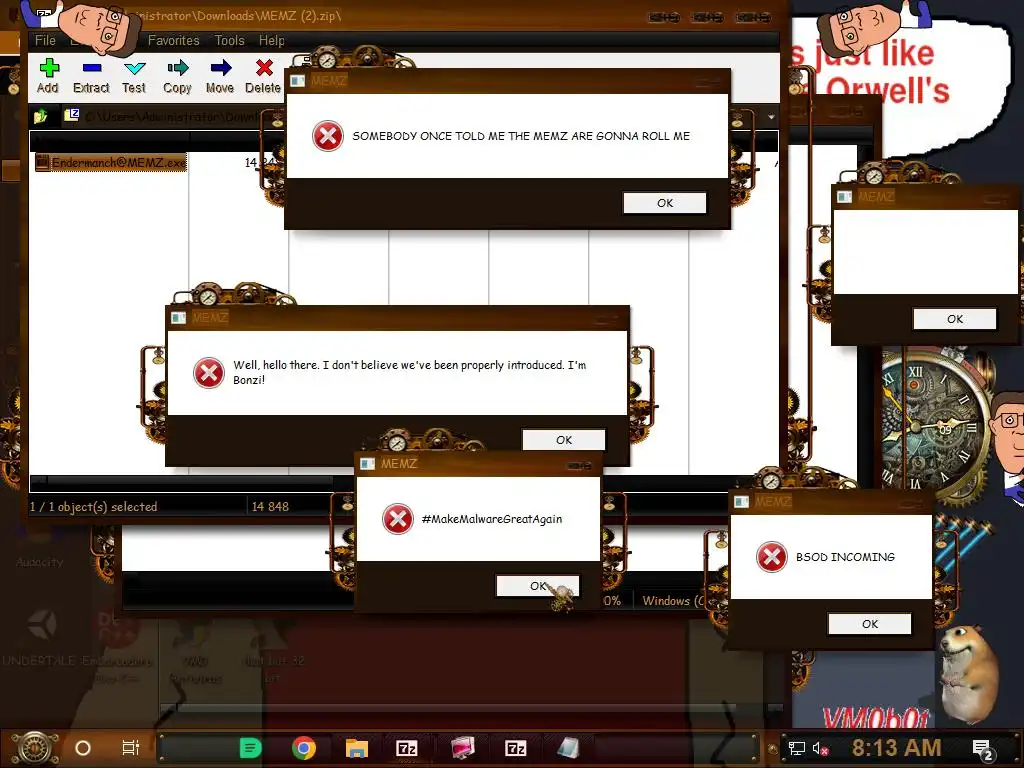Open File Explorer from the taskbar
Viewport: 1024px width, 768px height.
point(357,748)
